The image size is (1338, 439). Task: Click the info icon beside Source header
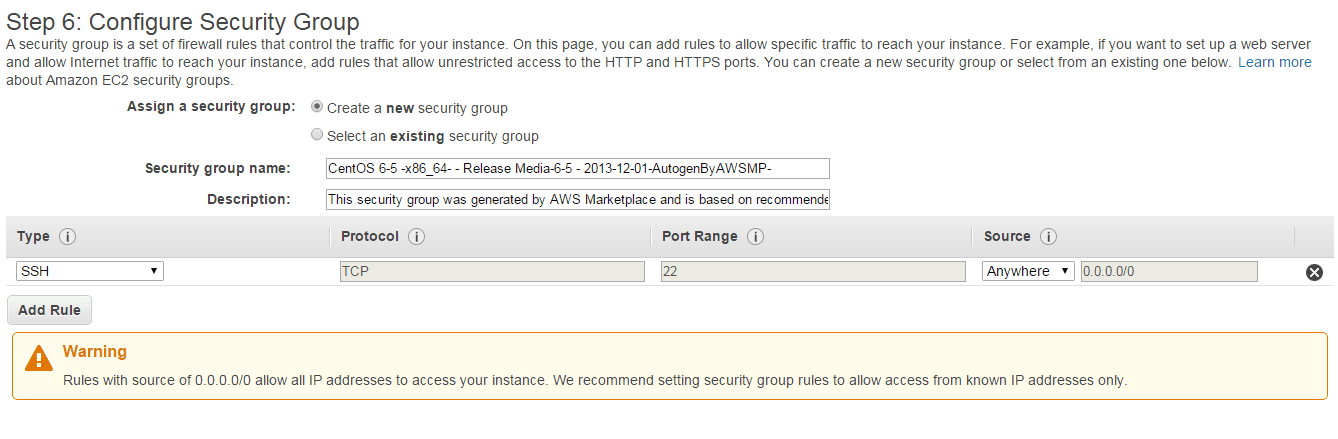1048,237
